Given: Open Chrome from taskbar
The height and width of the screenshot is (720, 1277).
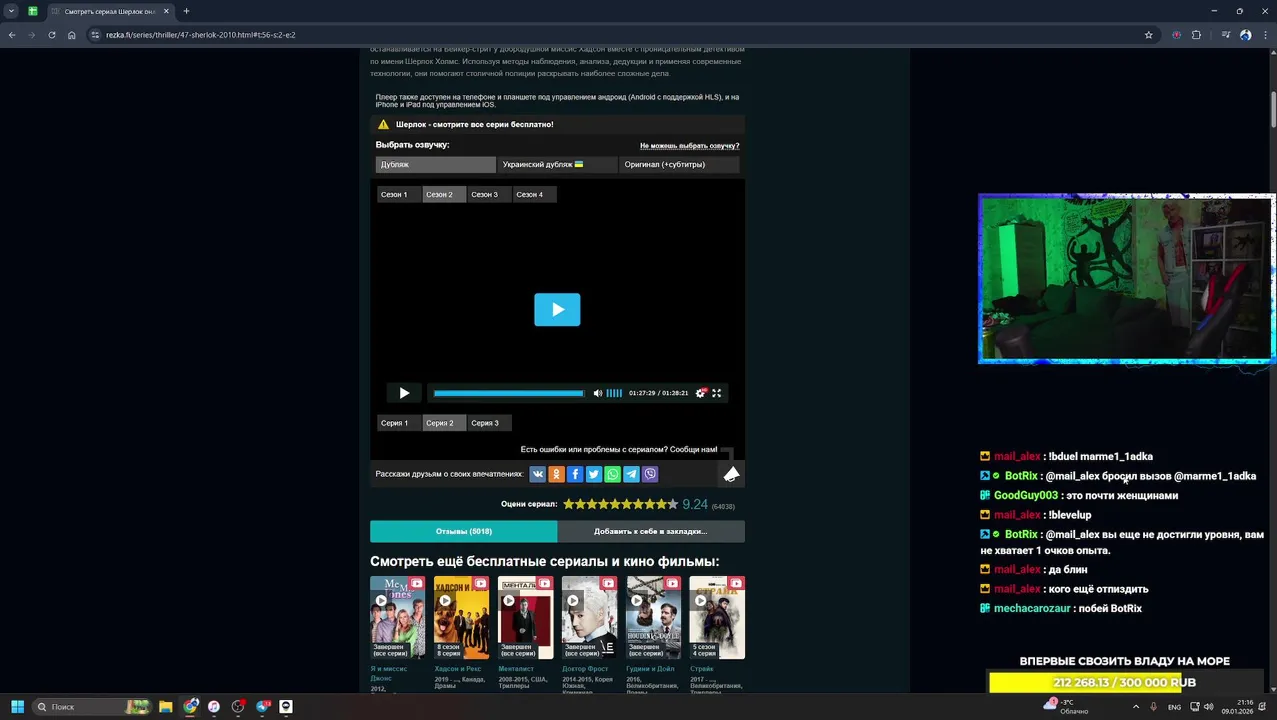Looking at the screenshot, I should pyautogui.click(x=190, y=707).
